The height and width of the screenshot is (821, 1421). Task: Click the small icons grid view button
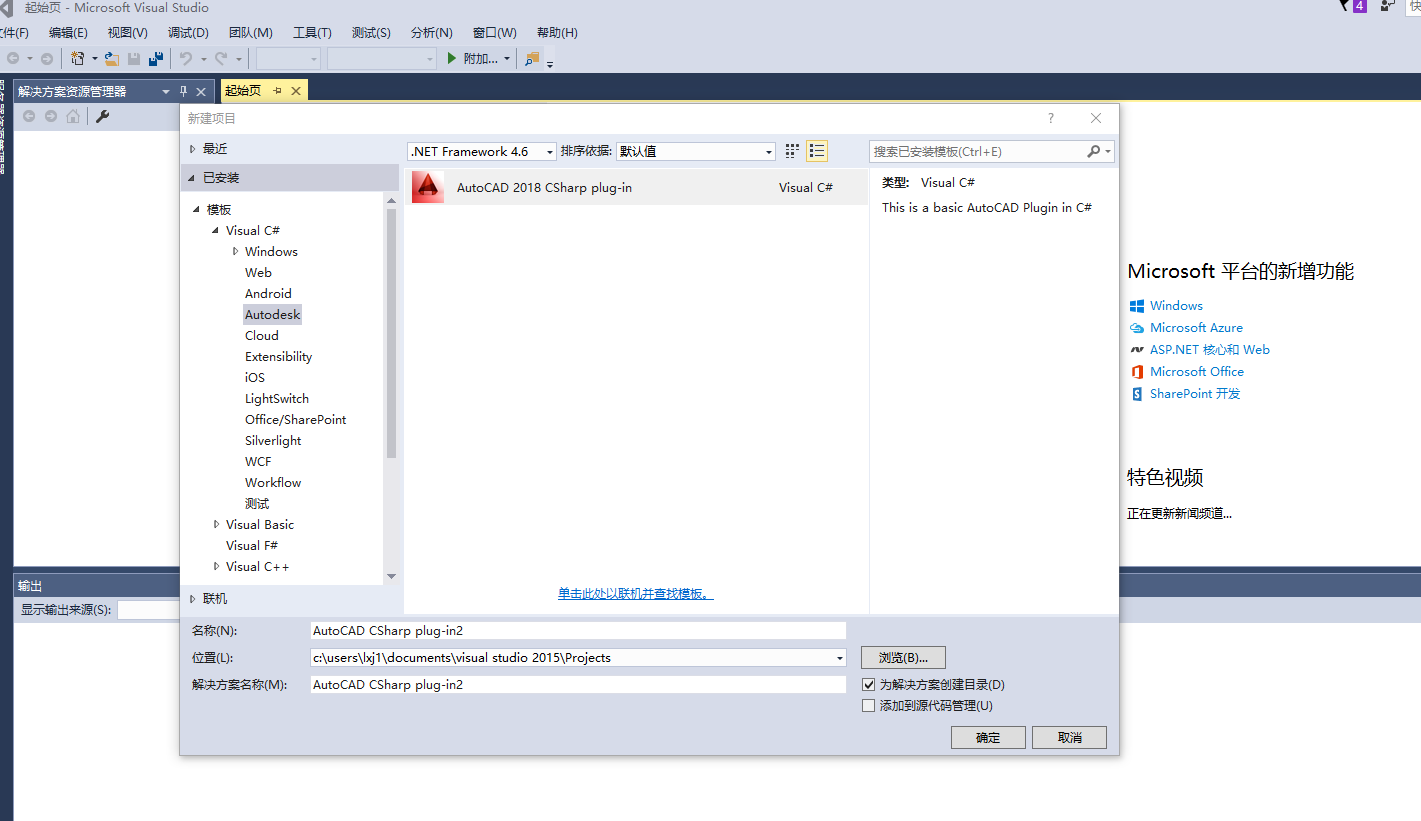coord(792,151)
